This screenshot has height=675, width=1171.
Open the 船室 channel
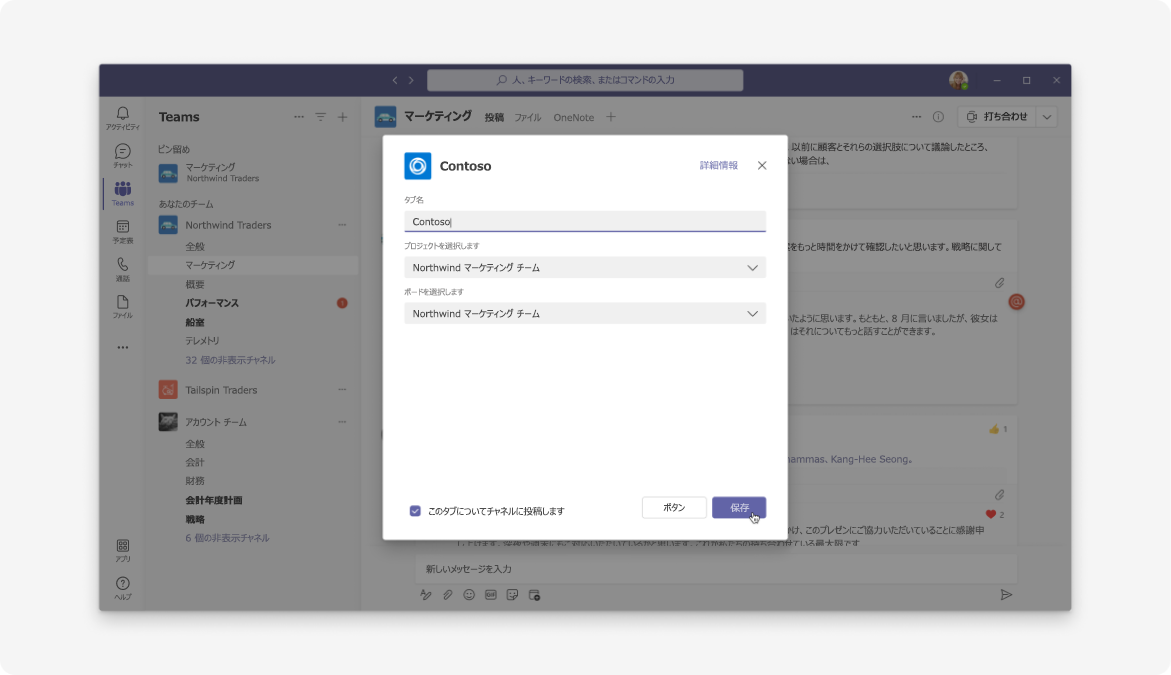point(195,323)
